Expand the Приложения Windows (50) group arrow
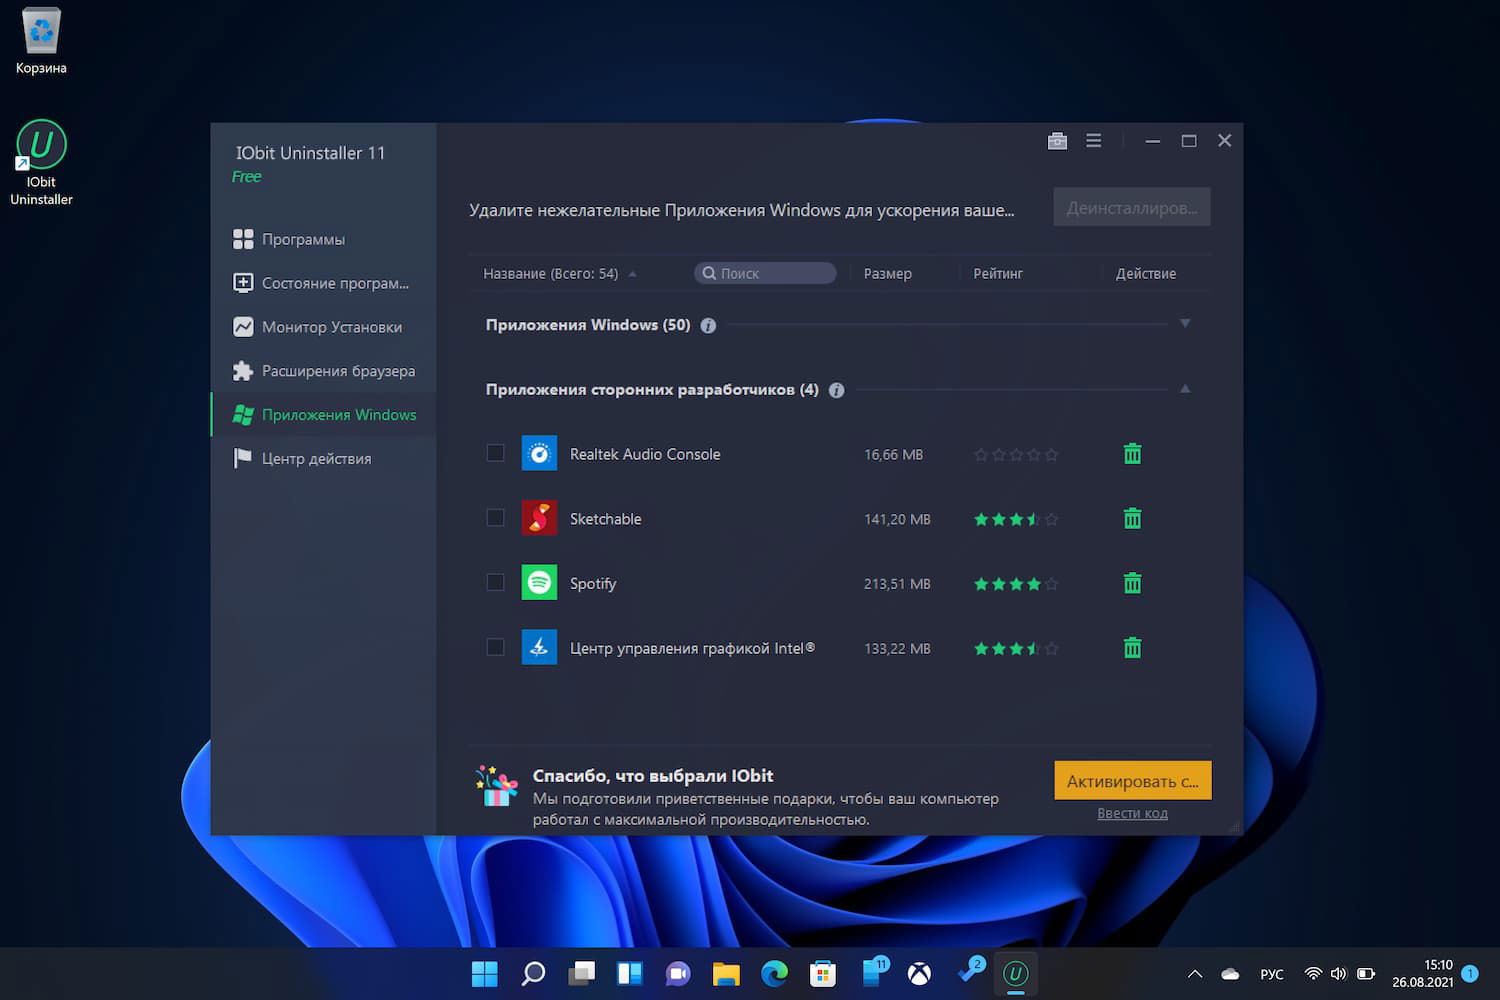 (x=1185, y=324)
